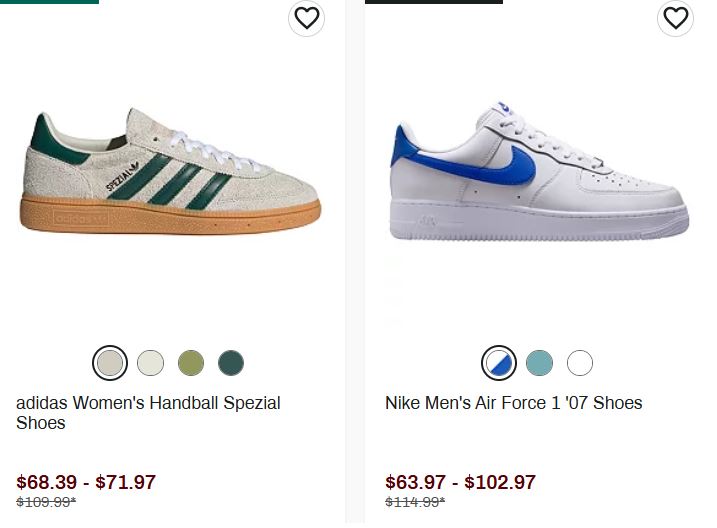Click the $68.39 - $71.97 price range
This screenshot has height=528, width=717.
coord(86,482)
